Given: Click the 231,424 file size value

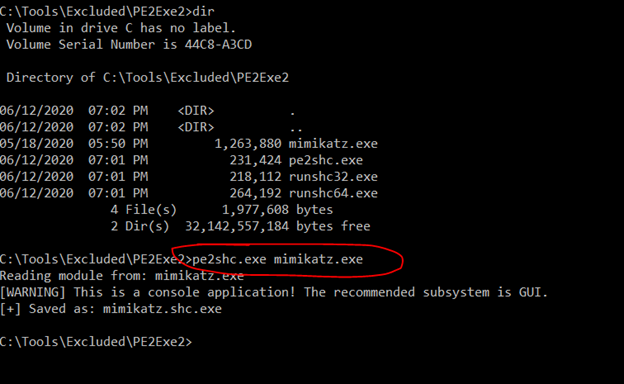Looking at the screenshot, I should 255,160.
